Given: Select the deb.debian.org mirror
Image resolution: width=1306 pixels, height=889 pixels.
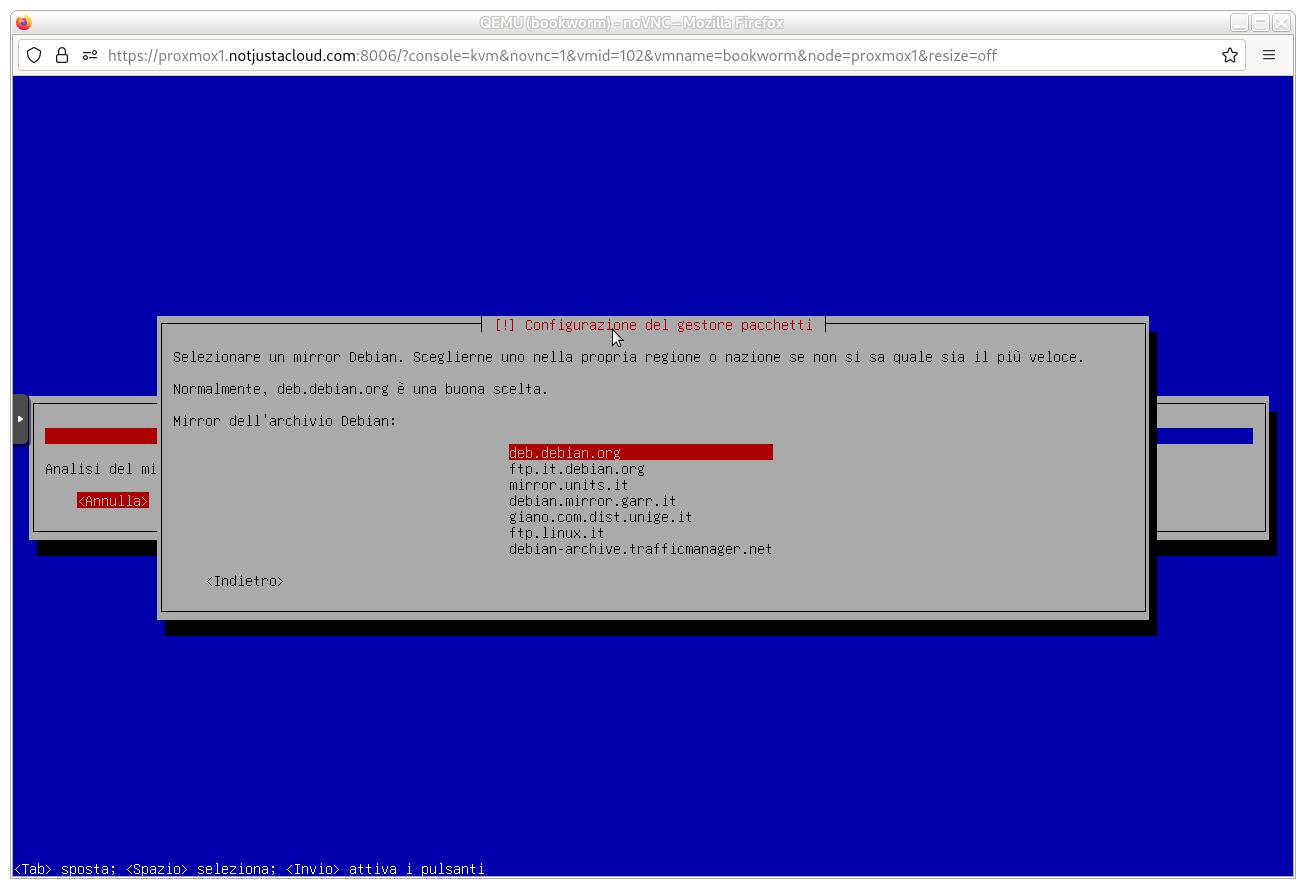Looking at the screenshot, I should tap(640, 453).
